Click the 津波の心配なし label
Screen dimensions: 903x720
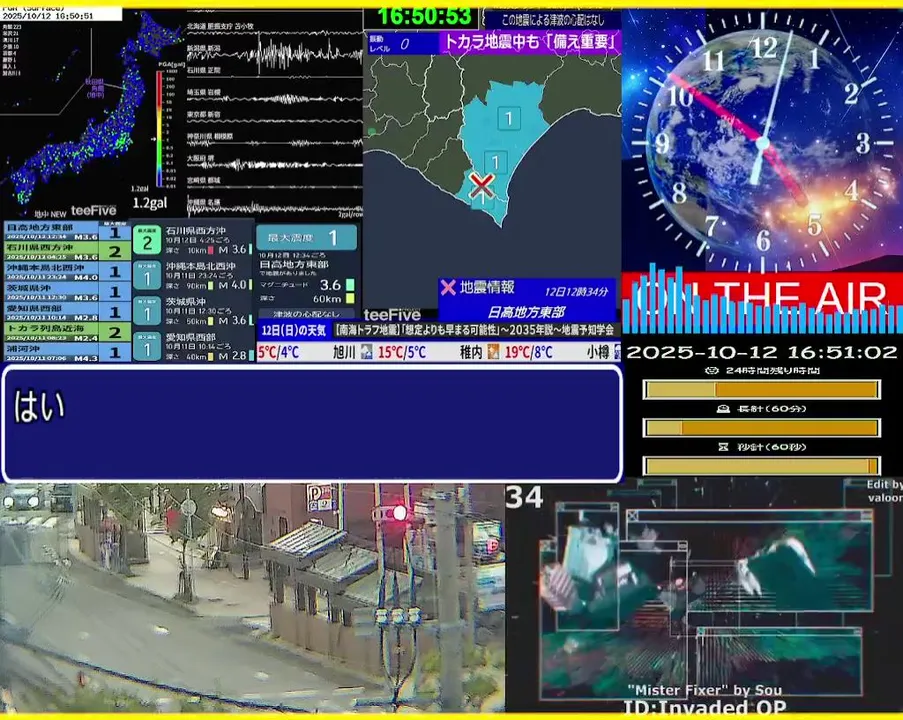coord(306,314)
